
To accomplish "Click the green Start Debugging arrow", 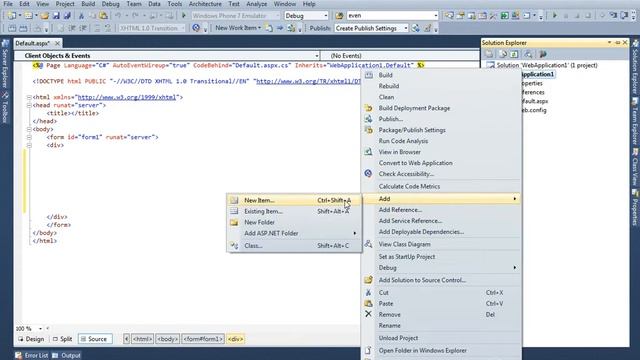I will 184,16.
